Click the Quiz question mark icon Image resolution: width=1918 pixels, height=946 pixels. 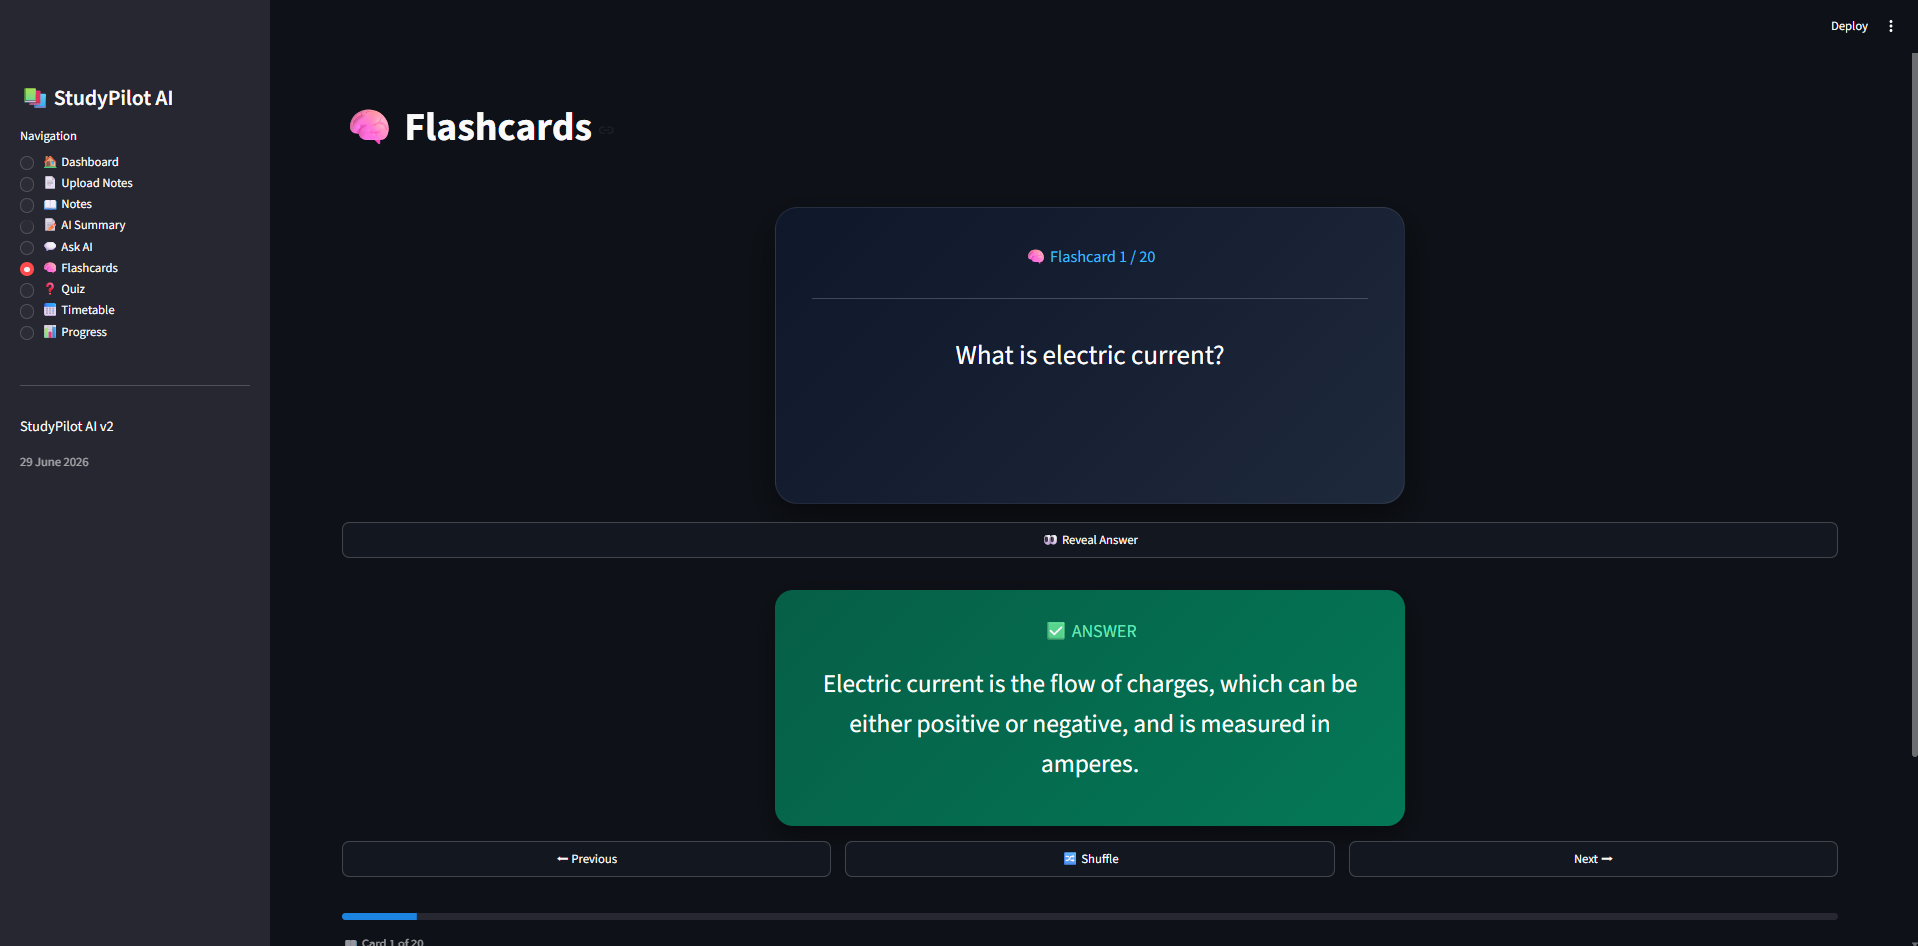50,289
